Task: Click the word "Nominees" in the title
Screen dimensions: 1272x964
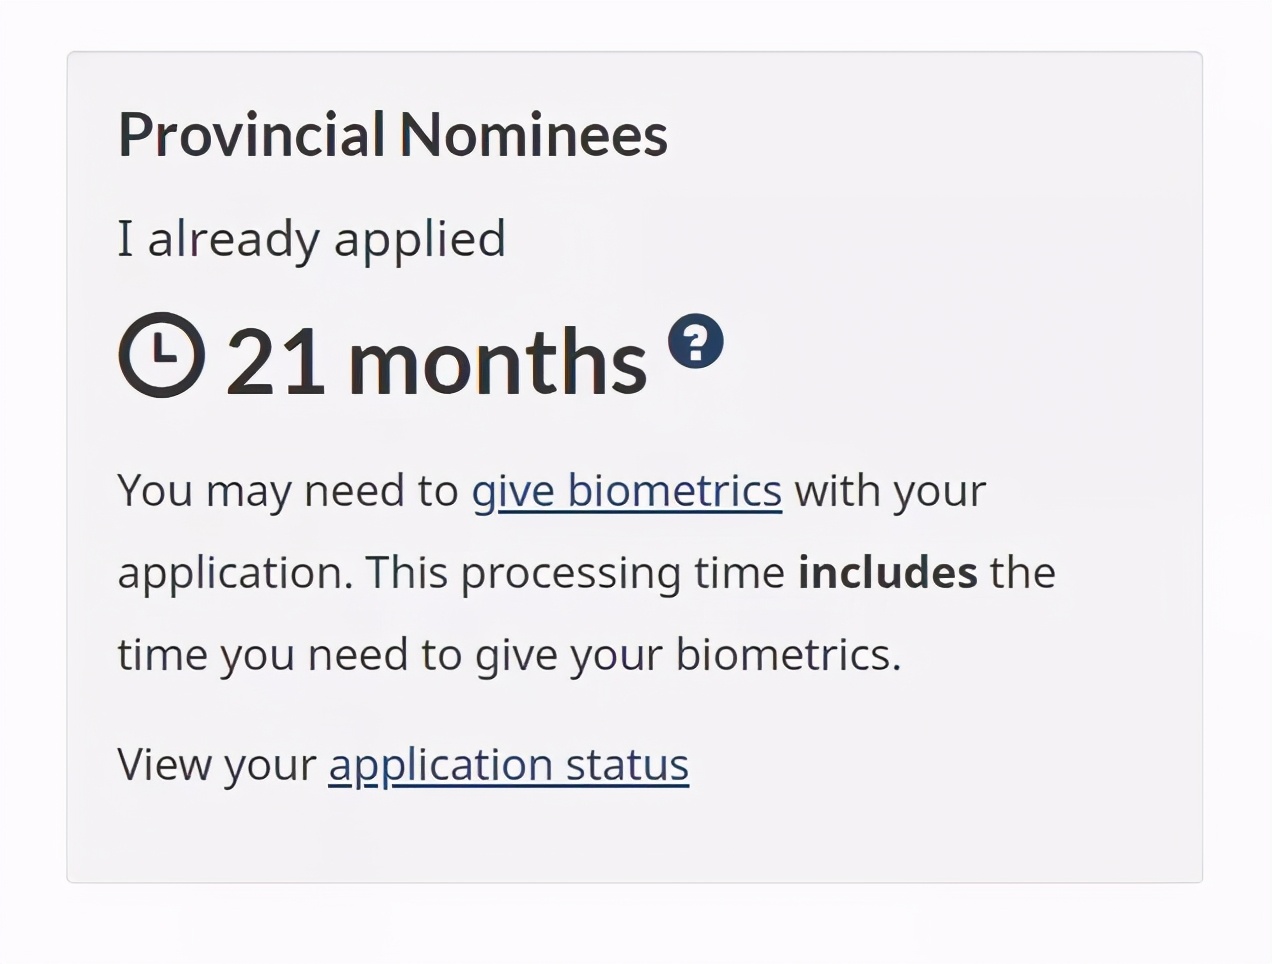Action: point(534,134)
